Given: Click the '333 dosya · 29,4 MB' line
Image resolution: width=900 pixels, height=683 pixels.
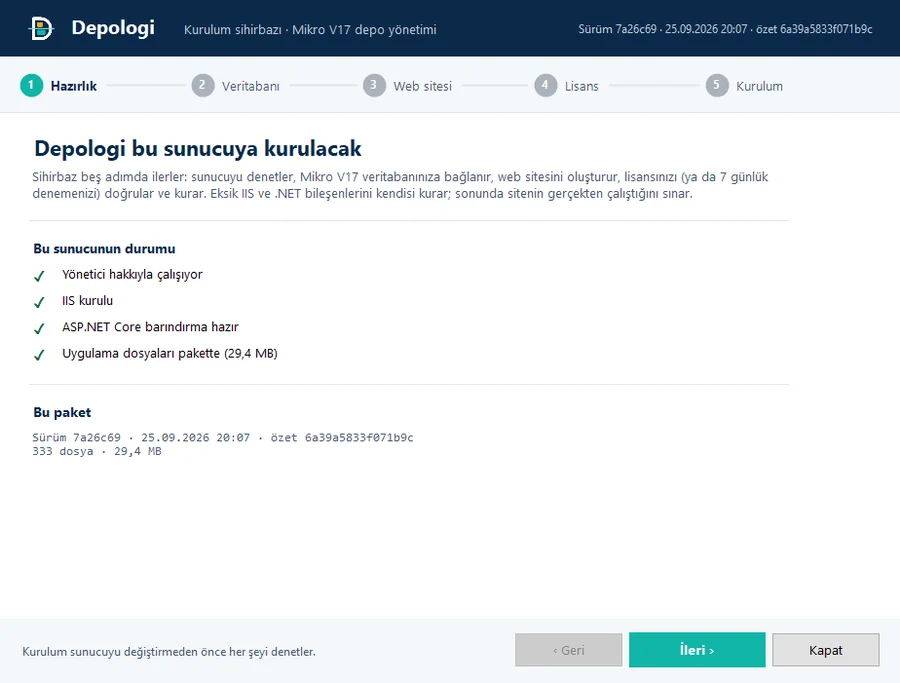Looking at the screenshot, I should (x=97, y=451).
